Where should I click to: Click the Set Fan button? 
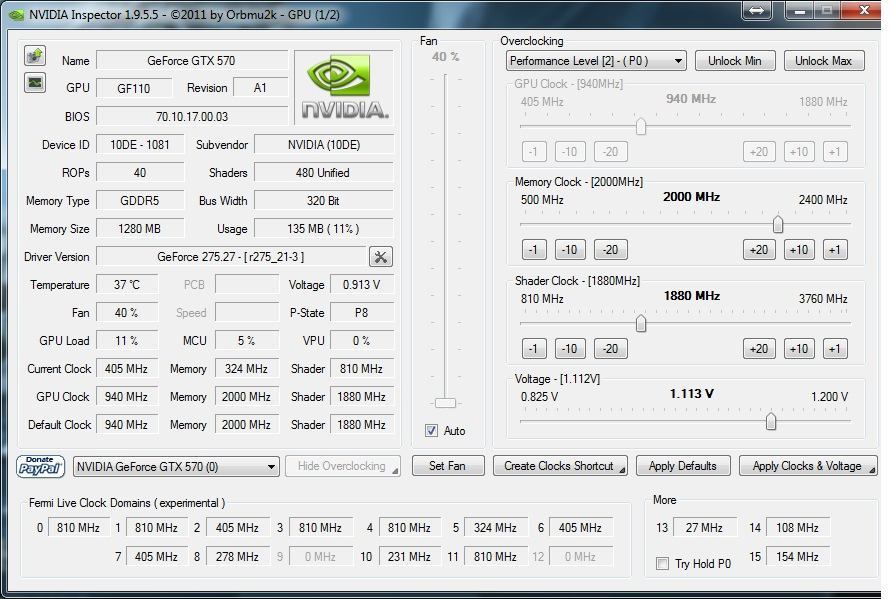point(448,466)
